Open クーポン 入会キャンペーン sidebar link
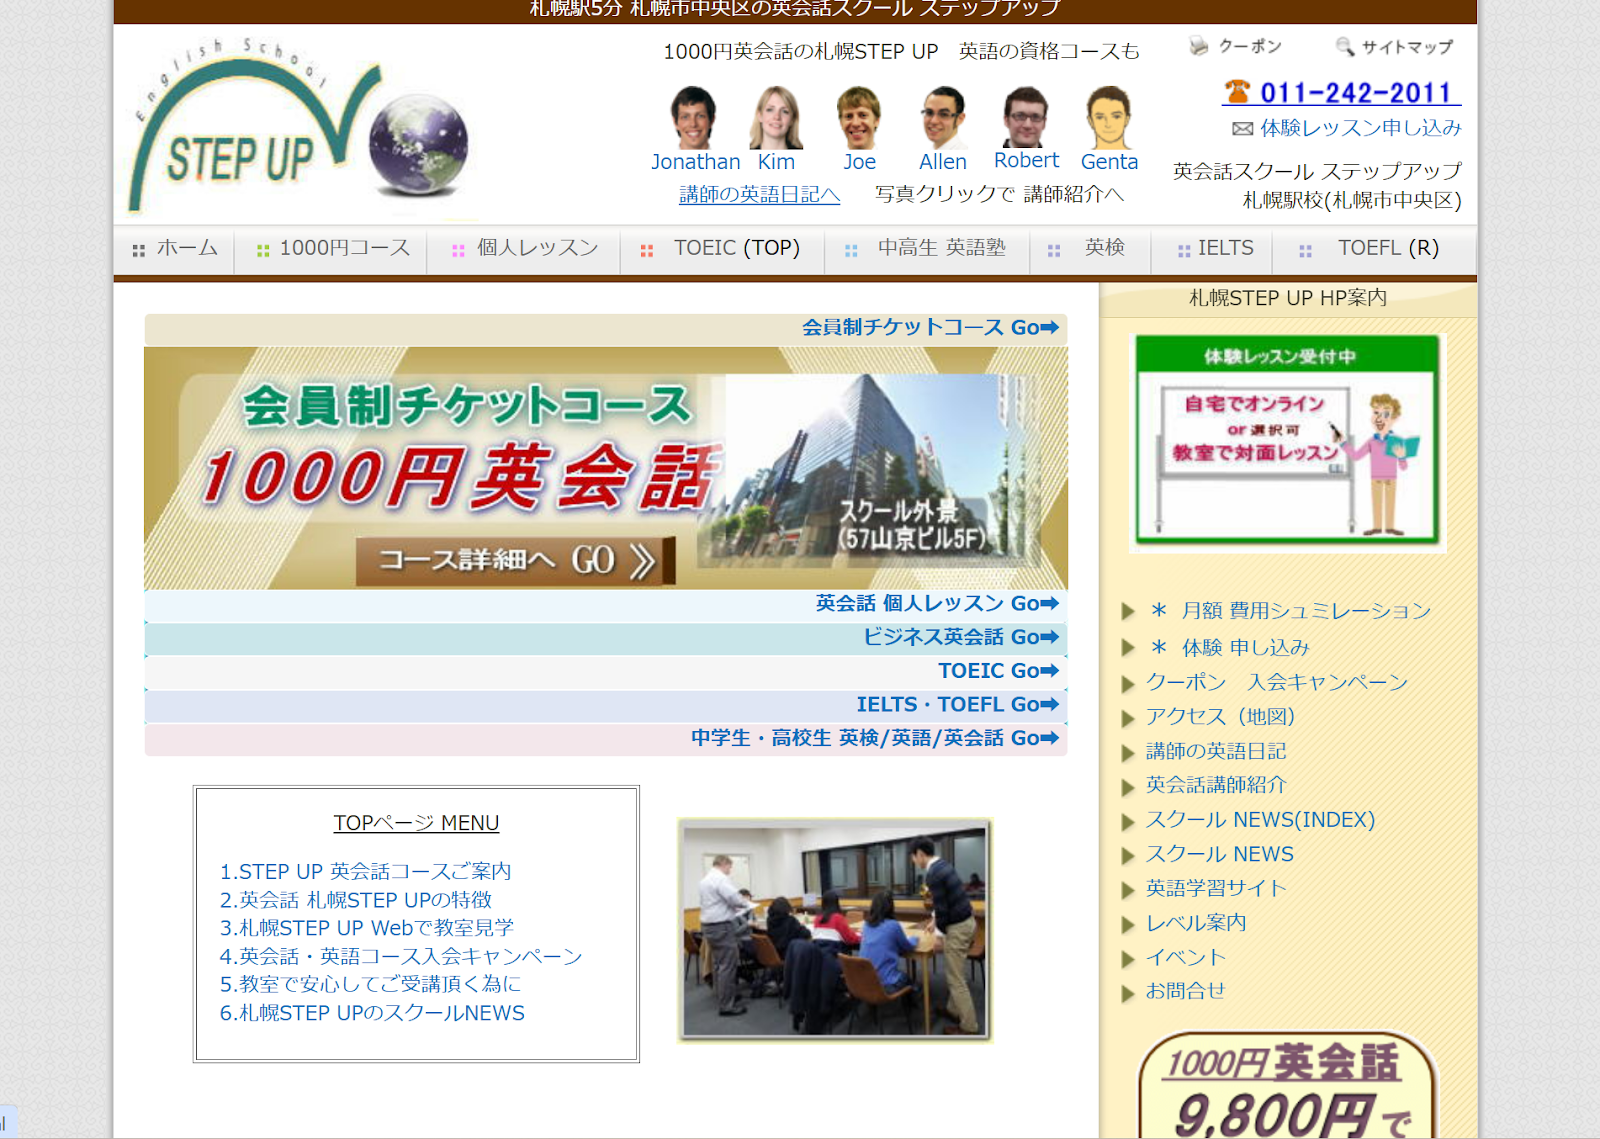The height and width of the screenshot is (1139, 1600). click(x=1277, y=682)
